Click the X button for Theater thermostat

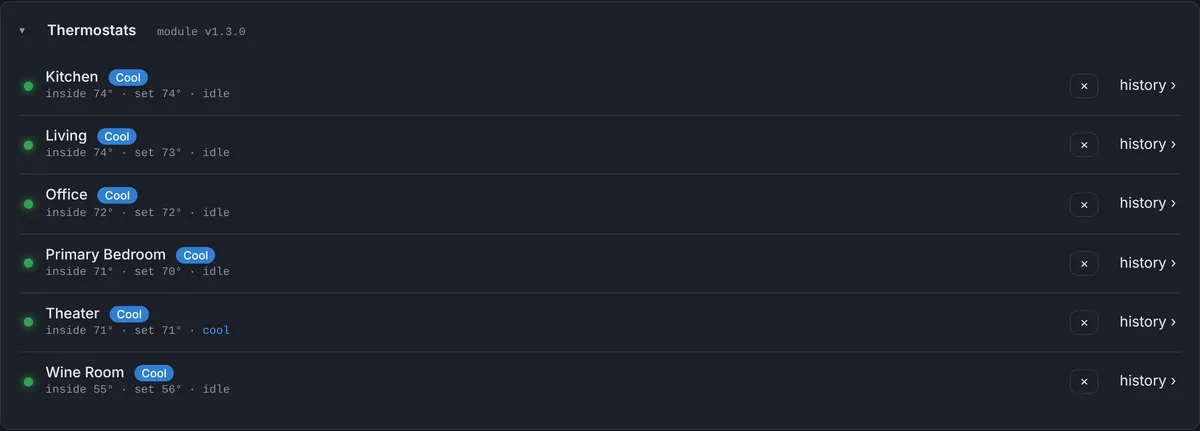click(x=1084, y=322)
